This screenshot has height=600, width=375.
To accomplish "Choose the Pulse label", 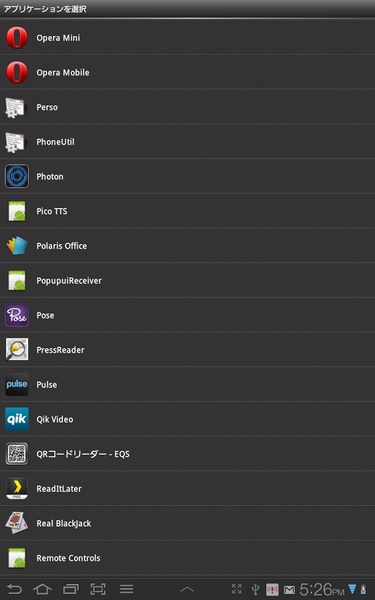I will point(47,385).
